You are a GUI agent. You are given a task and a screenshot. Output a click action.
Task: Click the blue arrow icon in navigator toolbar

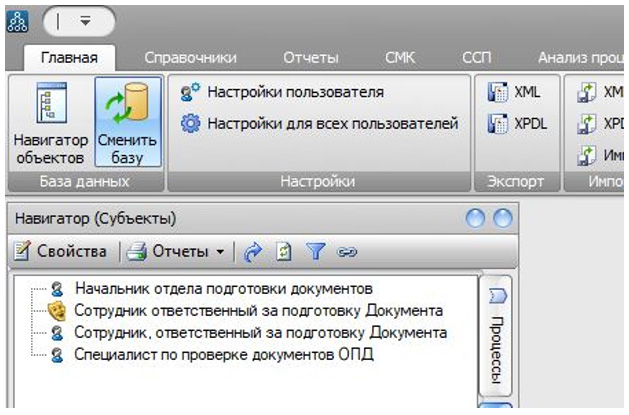pyautogui.click(x=253, y=252)
